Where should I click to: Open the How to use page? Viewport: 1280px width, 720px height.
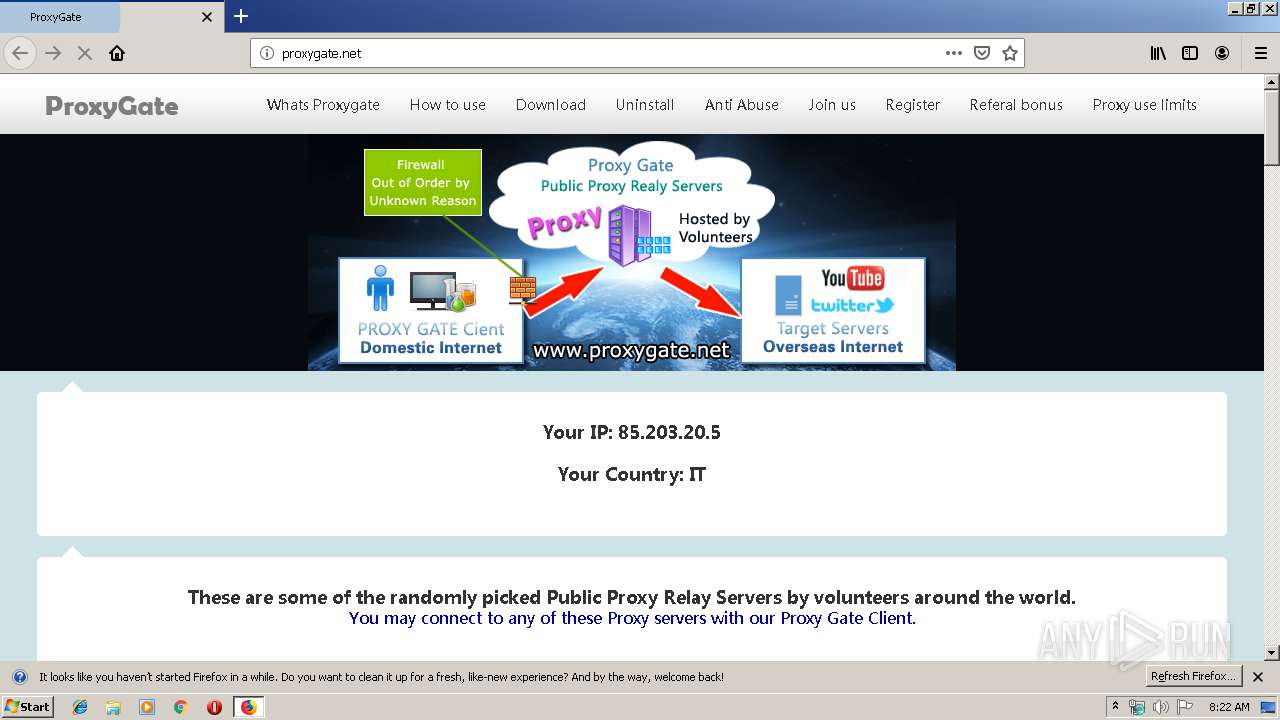(448, 105)
